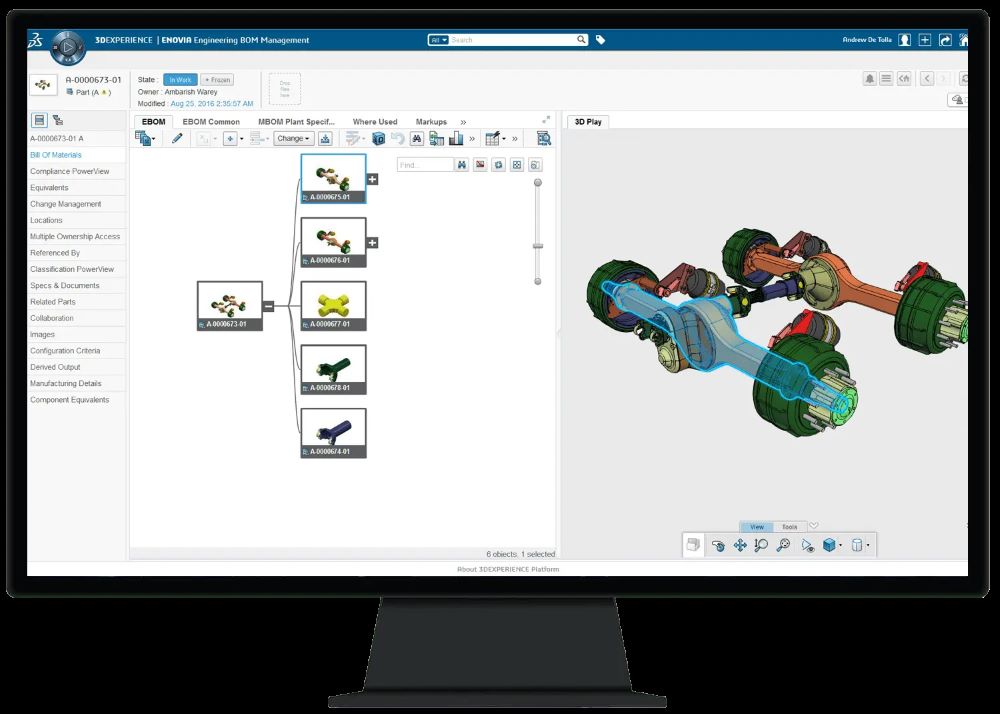1000x714 pixels.
Task: Click the bar chart report icon
Action: click(x=456, y=138)
